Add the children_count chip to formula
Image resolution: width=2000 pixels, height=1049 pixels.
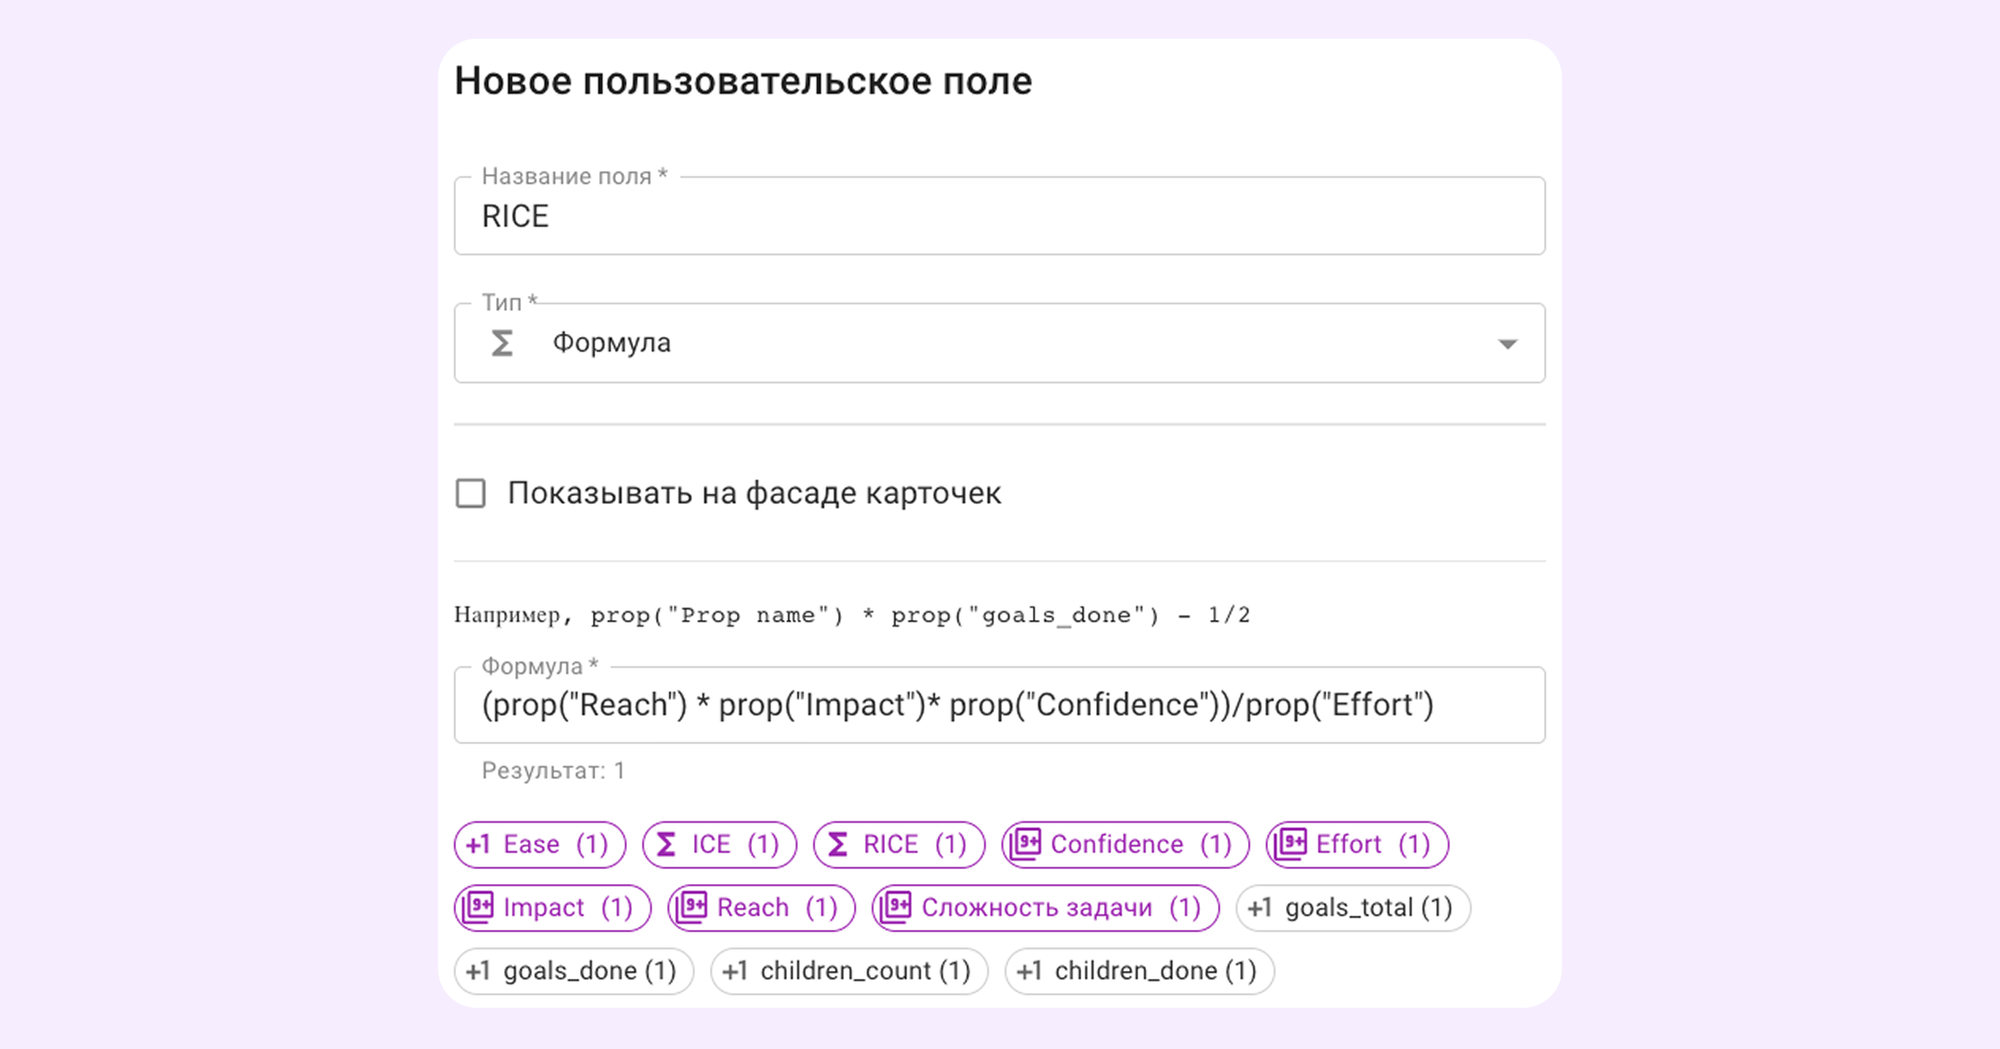click(849, 971)
